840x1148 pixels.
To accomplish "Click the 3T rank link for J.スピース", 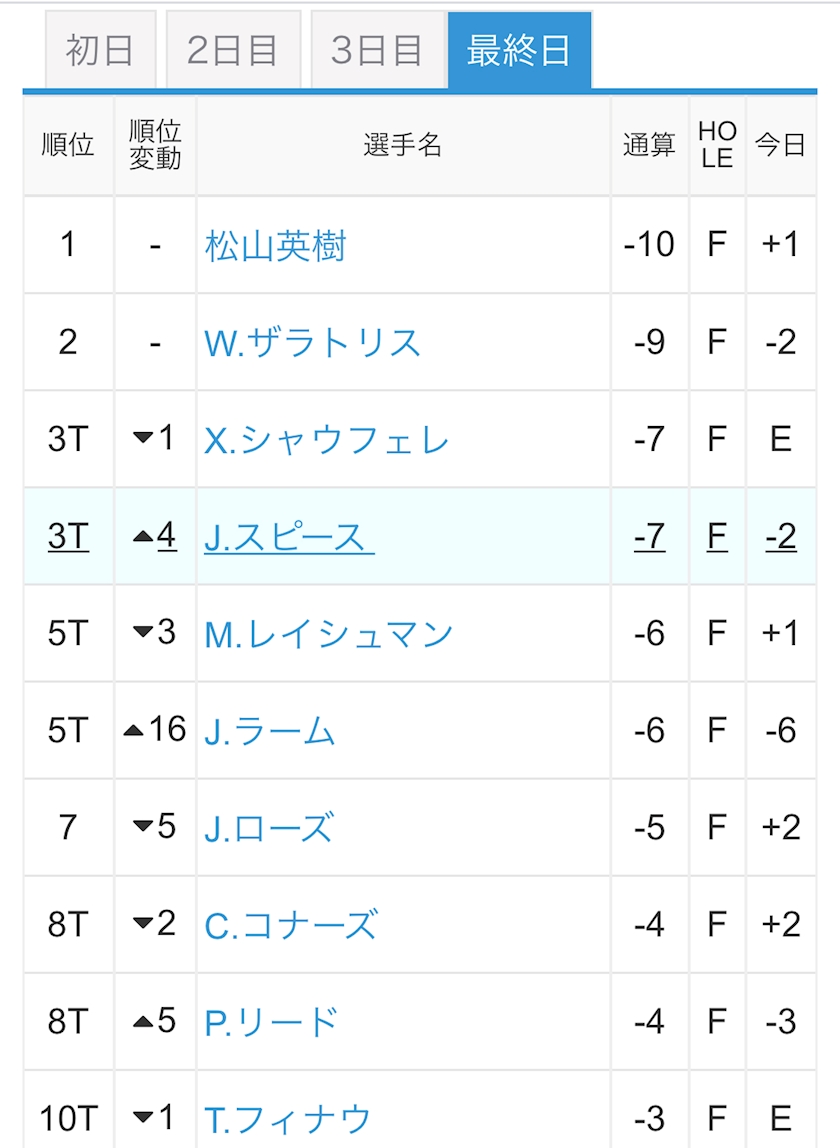I will pyautogui.click(x=68, y=537).
